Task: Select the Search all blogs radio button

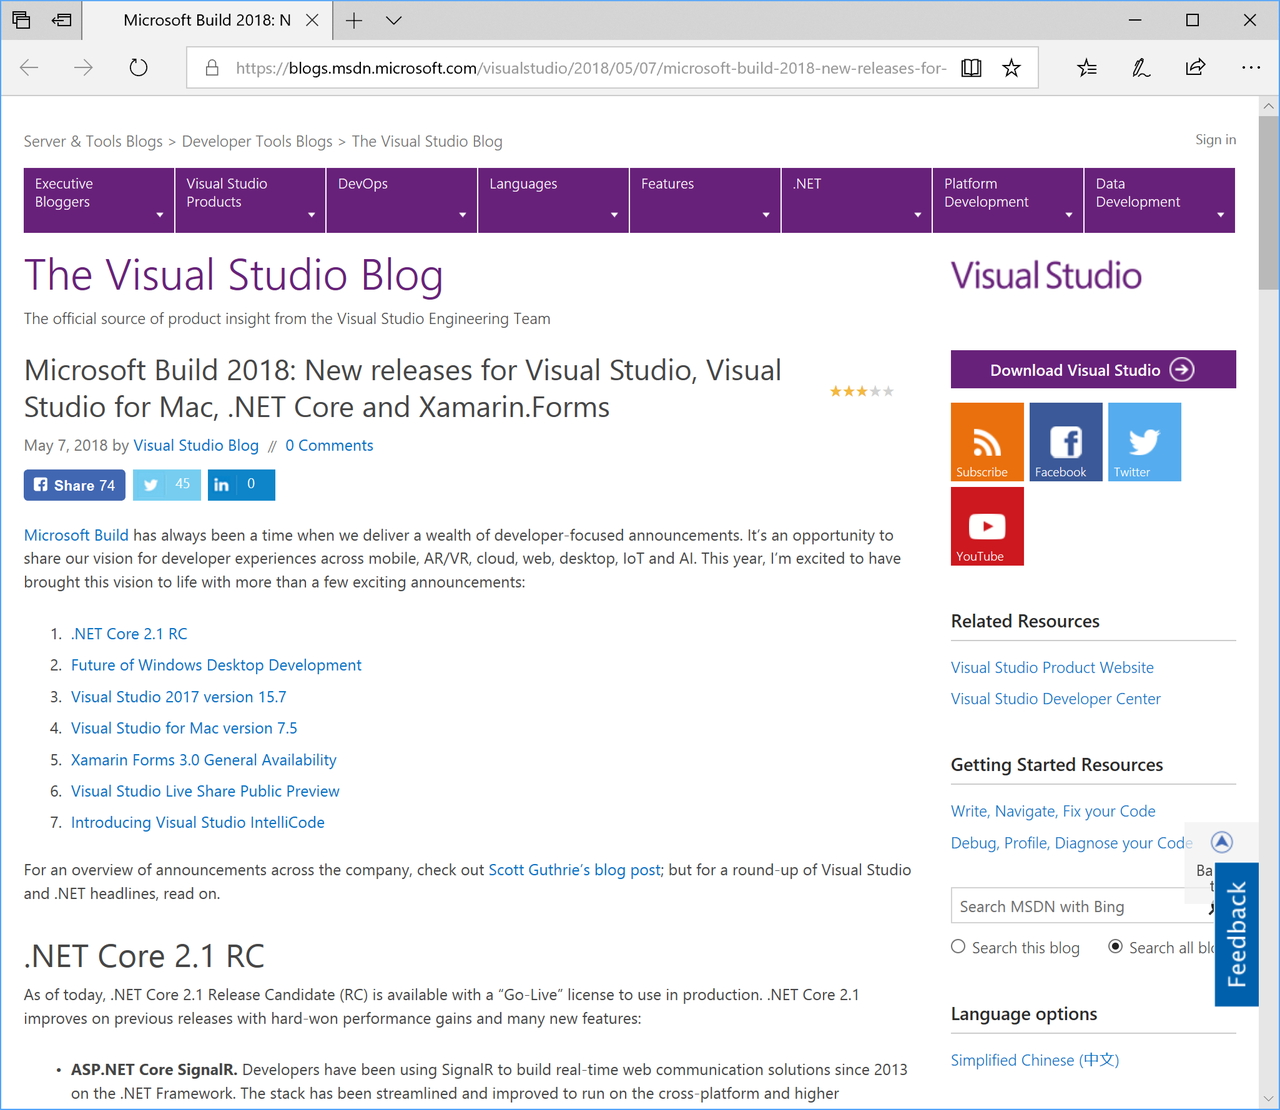Action: (x=1115, y=946)
